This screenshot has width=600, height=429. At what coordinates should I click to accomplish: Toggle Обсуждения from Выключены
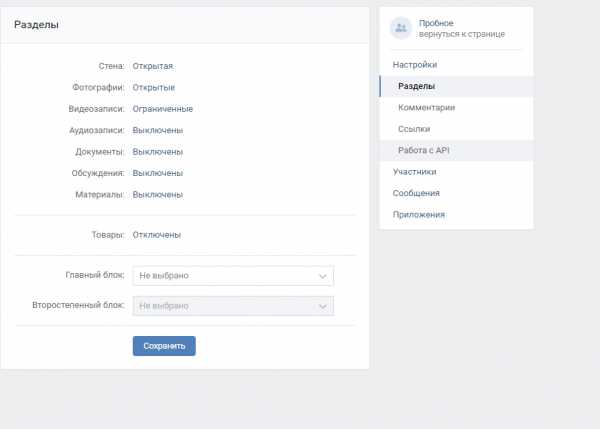coord(158,173)
